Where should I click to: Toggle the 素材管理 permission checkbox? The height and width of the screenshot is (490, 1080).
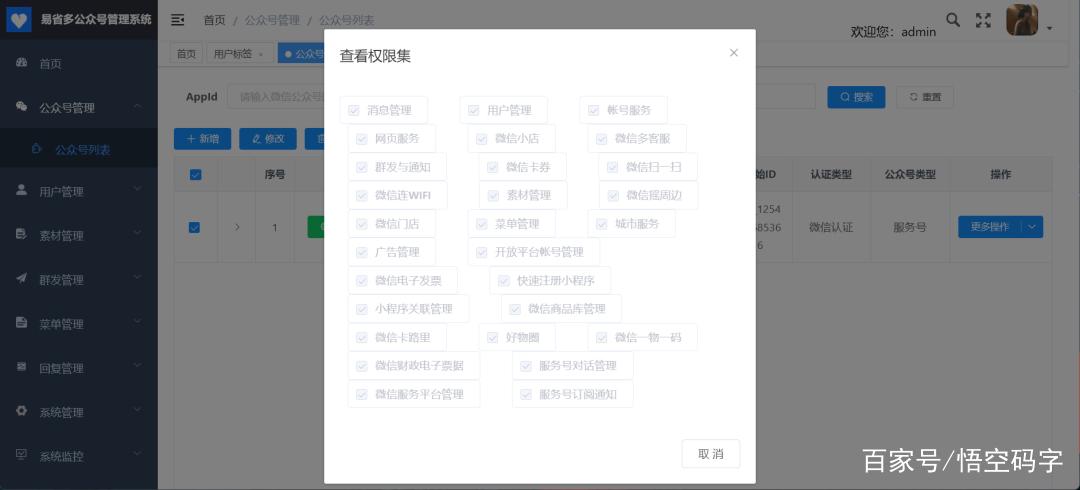(492, 195)
